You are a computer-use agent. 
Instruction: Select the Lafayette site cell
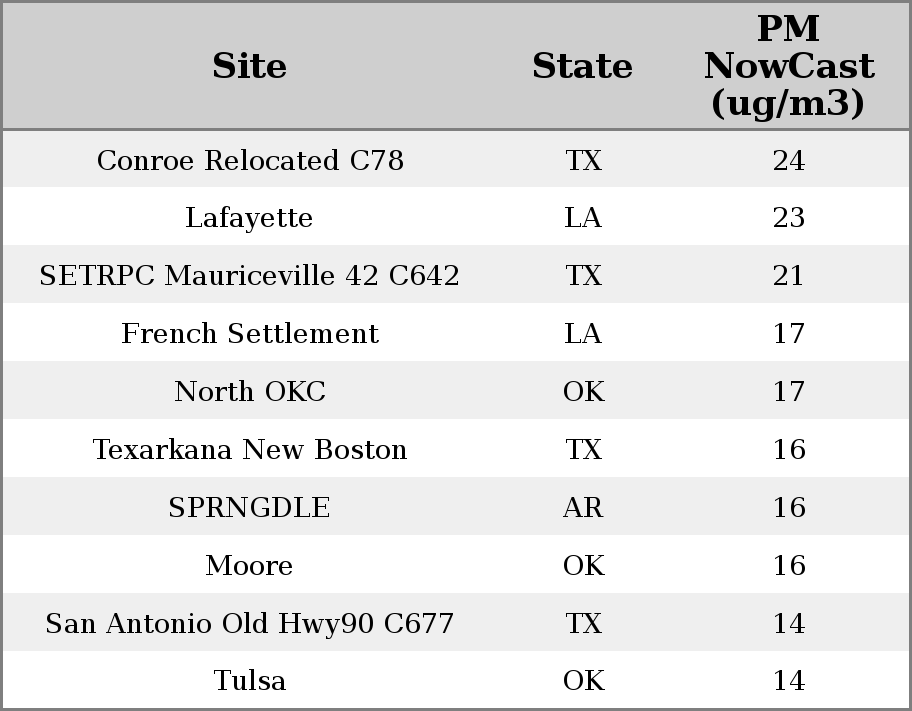point(249,218)
